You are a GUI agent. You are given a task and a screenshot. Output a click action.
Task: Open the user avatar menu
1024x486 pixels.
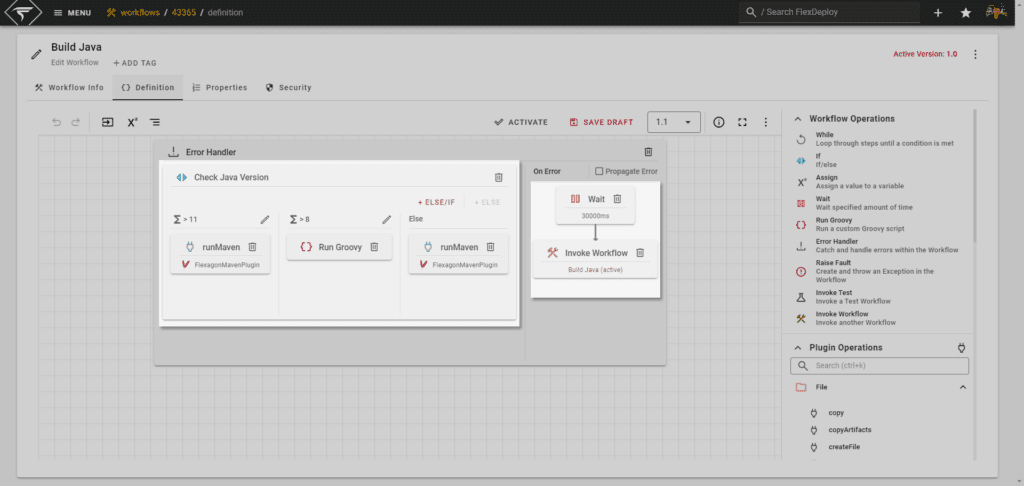click(996, 12)
